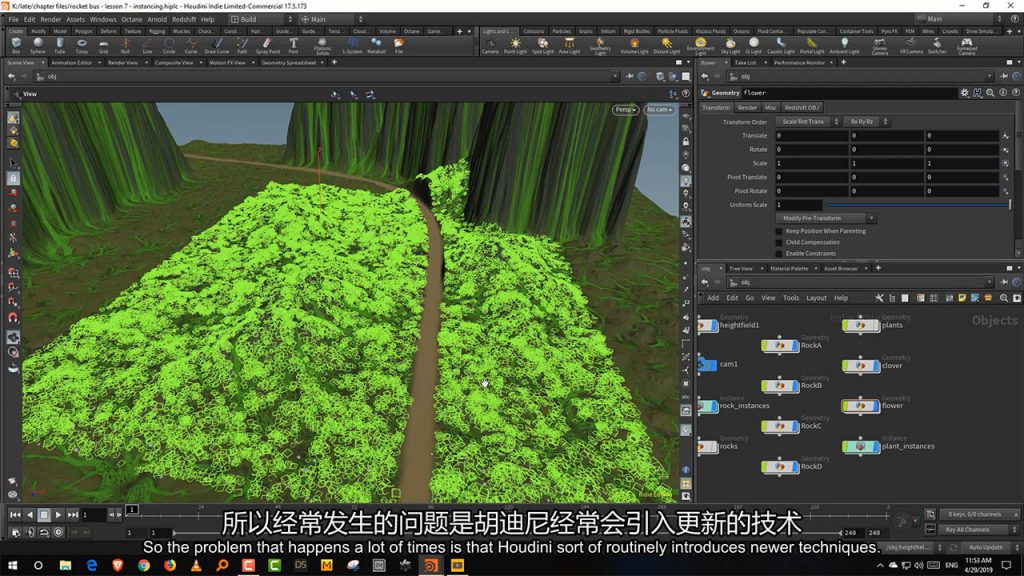Select the Spray Paint tool
The height and width of the screenshot is (576, 1024).
point(267,46)
